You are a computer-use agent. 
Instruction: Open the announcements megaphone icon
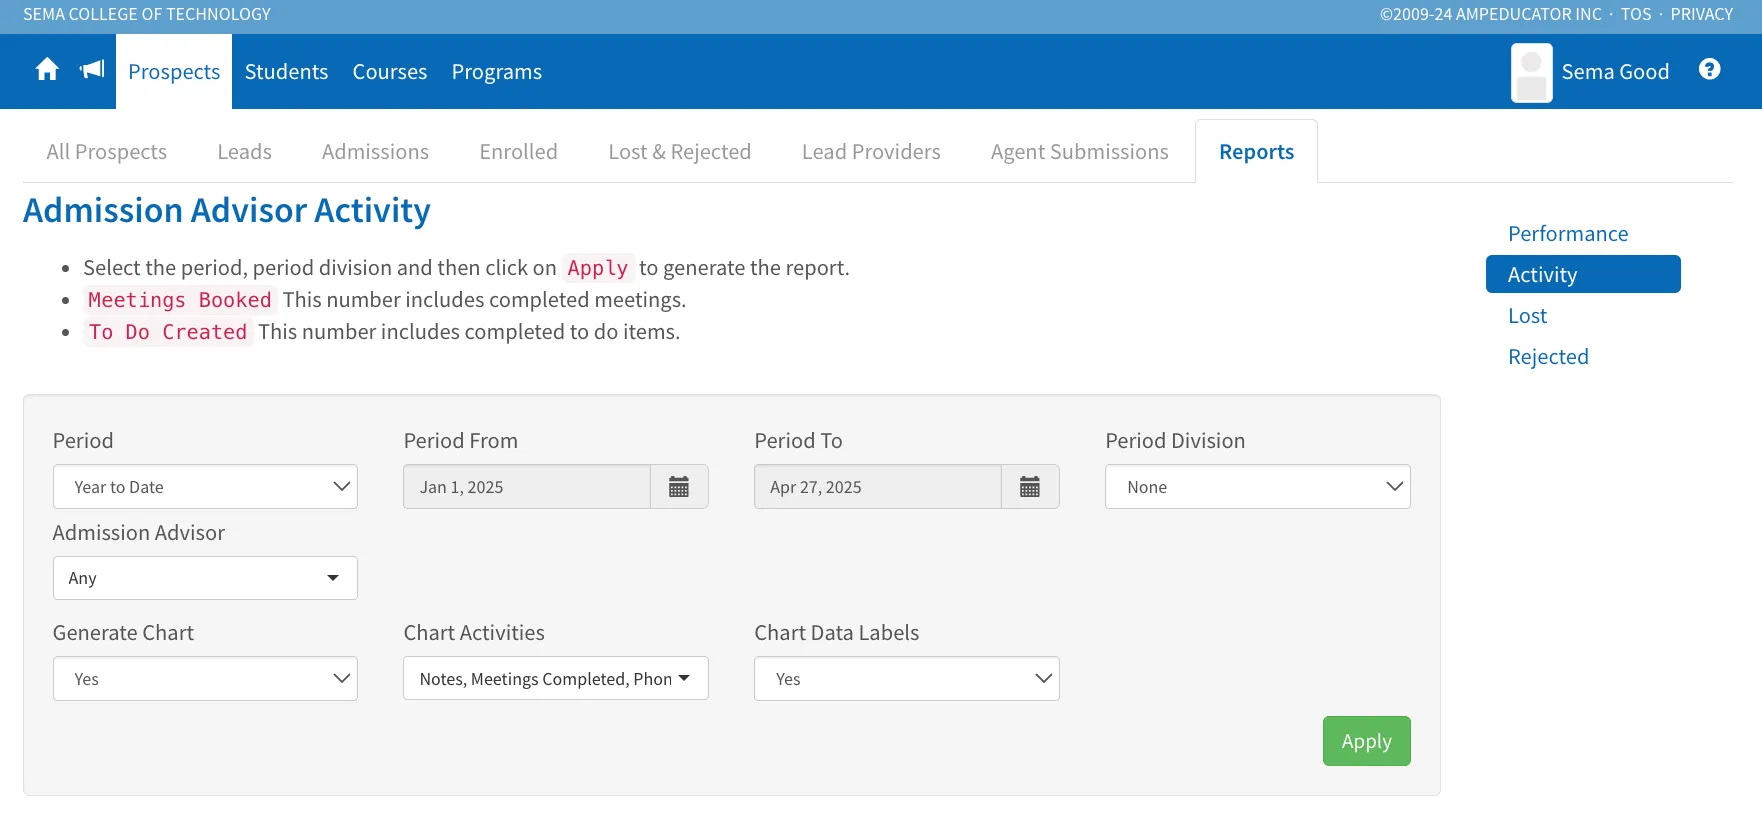point(92,70)
